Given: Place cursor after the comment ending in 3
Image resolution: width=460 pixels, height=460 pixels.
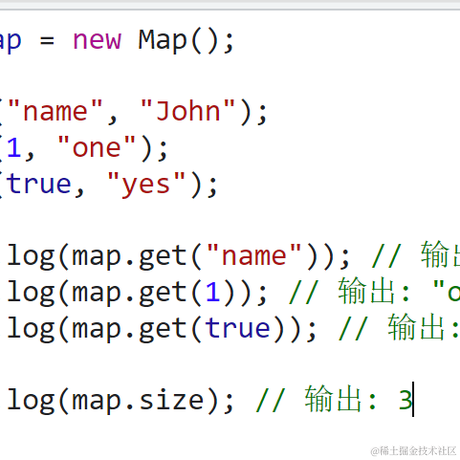Looking at the screenshot, I should point(413,399).
